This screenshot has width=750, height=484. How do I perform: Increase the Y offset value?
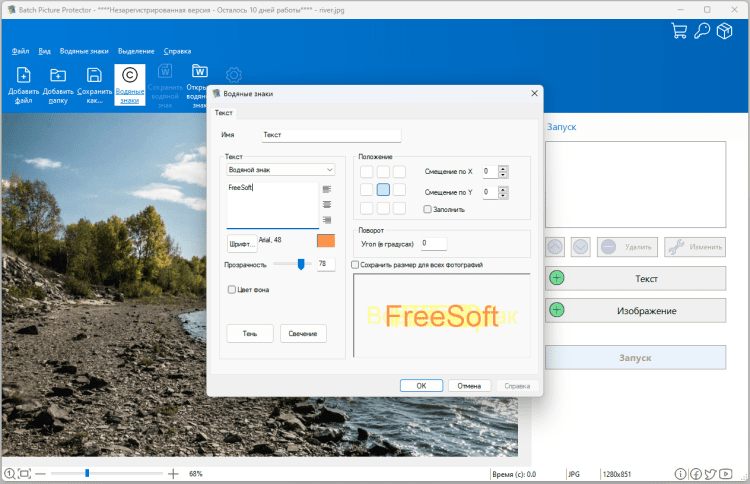503,189
